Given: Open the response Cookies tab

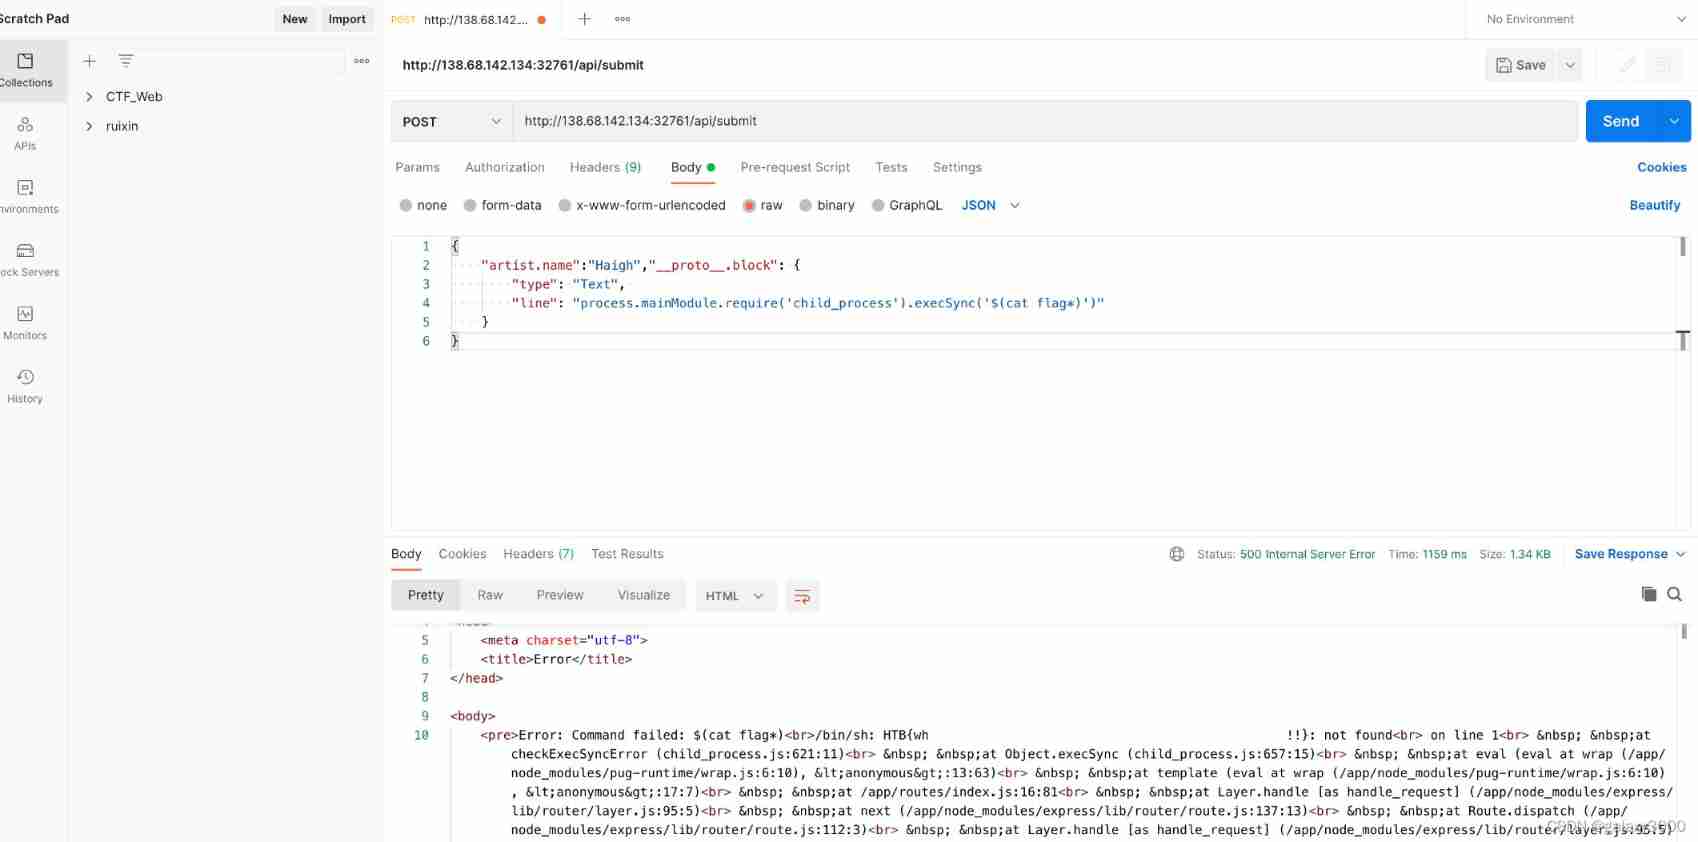Looking at the screenshot, I should click(x=462, y=554).
